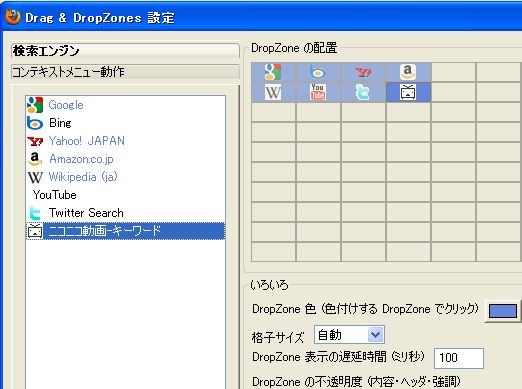Click the blue DropZone color swatch button
522x389 pixels.
pos(502,311)
